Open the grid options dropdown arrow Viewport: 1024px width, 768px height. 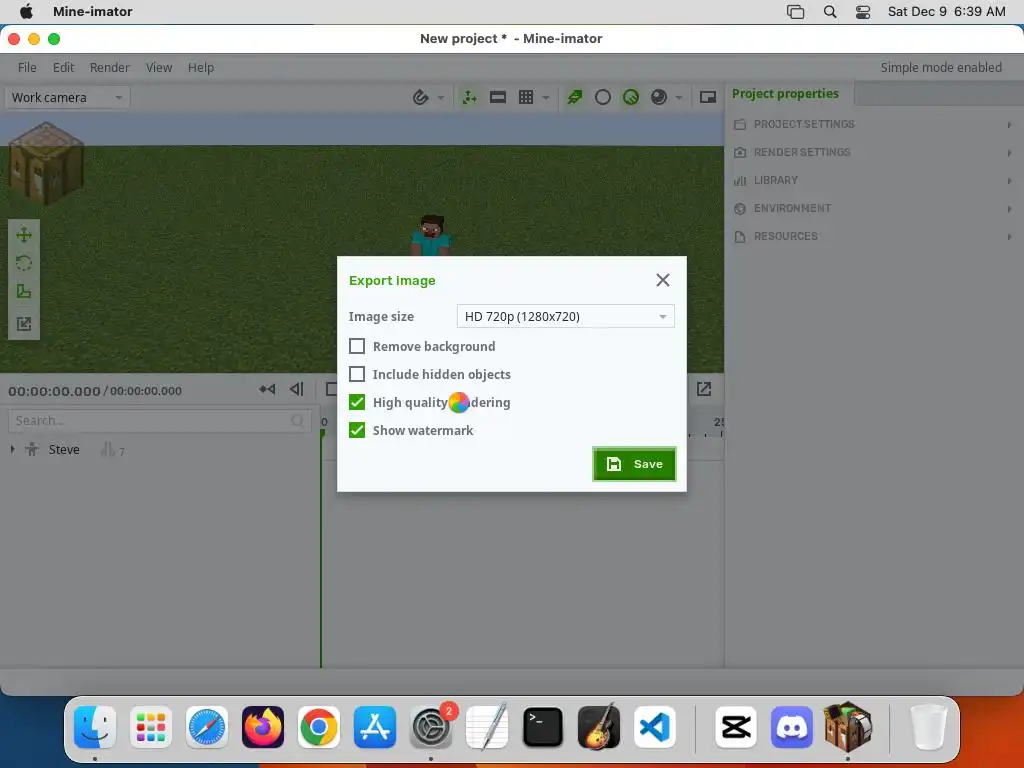545,97
